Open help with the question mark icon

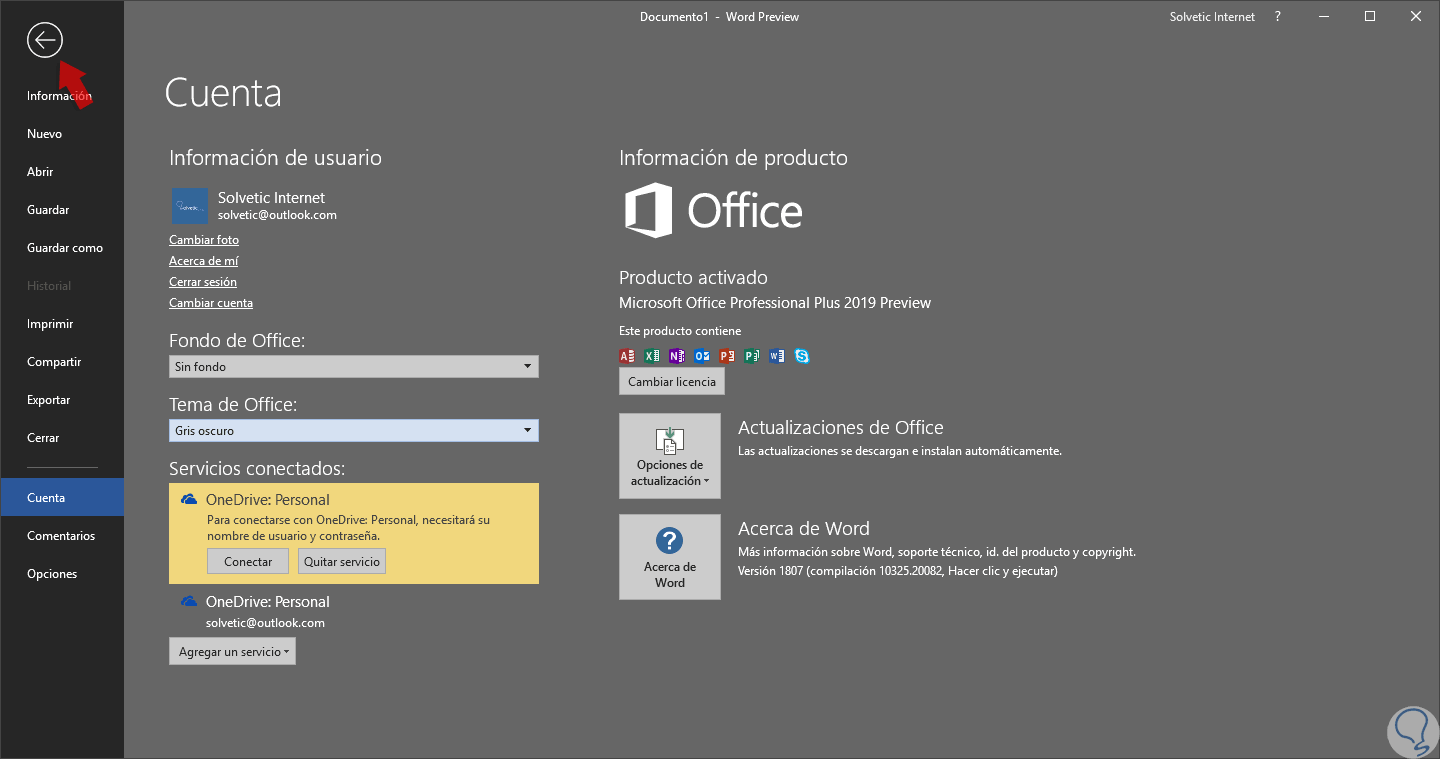coord(1278,17)
